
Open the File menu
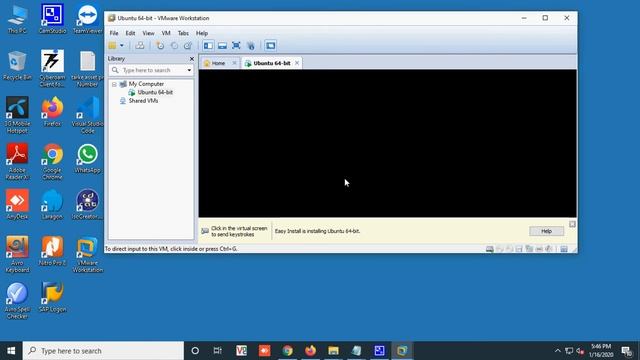click(114, 33)
